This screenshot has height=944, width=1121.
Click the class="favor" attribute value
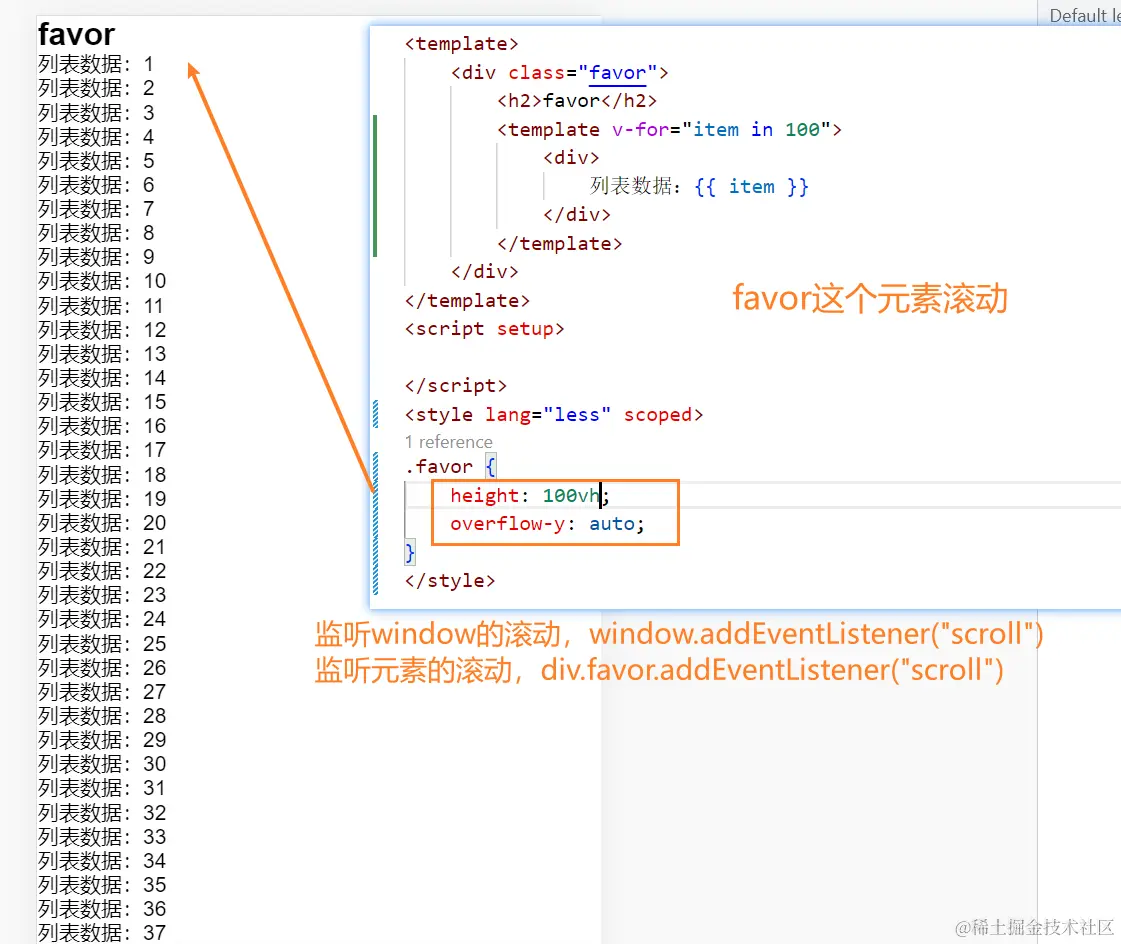pos(618,73)
